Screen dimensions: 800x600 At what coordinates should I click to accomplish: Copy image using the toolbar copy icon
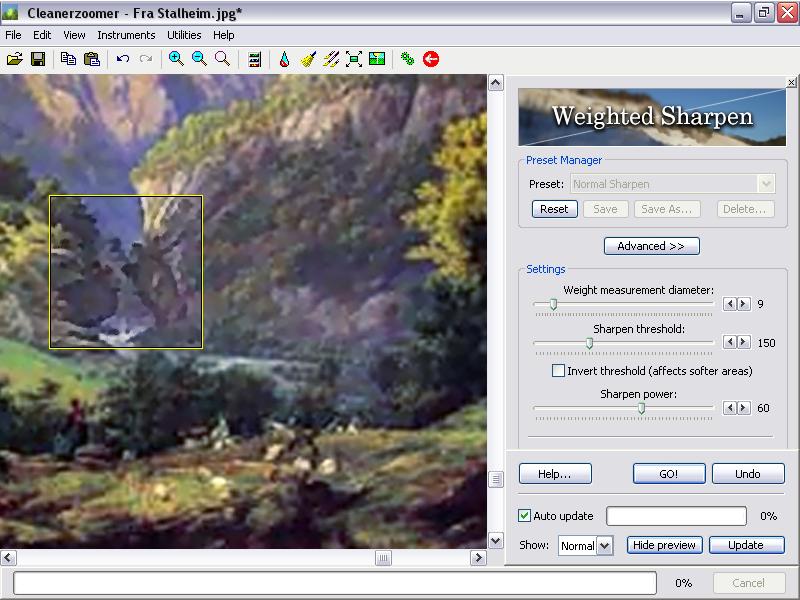click(x=68, y=59)
